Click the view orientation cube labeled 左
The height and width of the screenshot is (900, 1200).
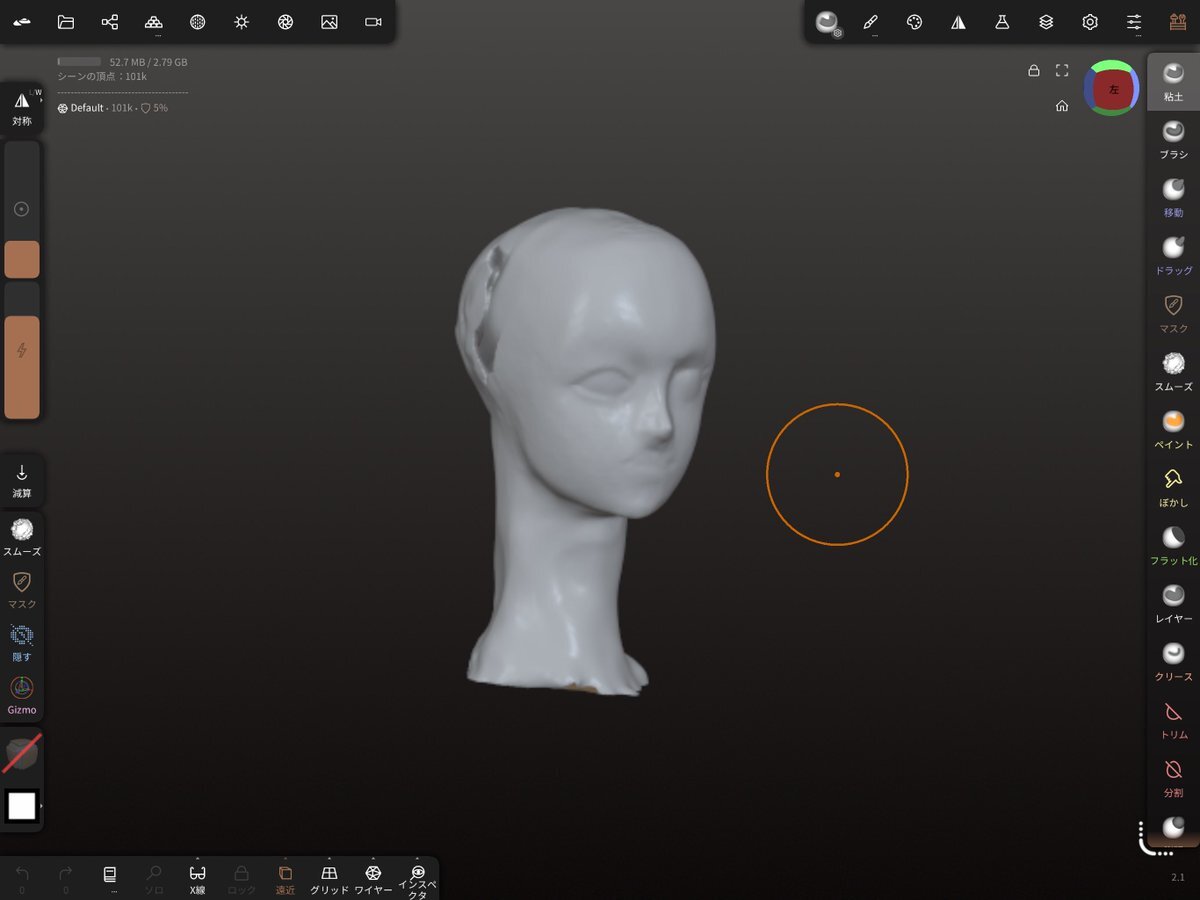click(1112, 89)
